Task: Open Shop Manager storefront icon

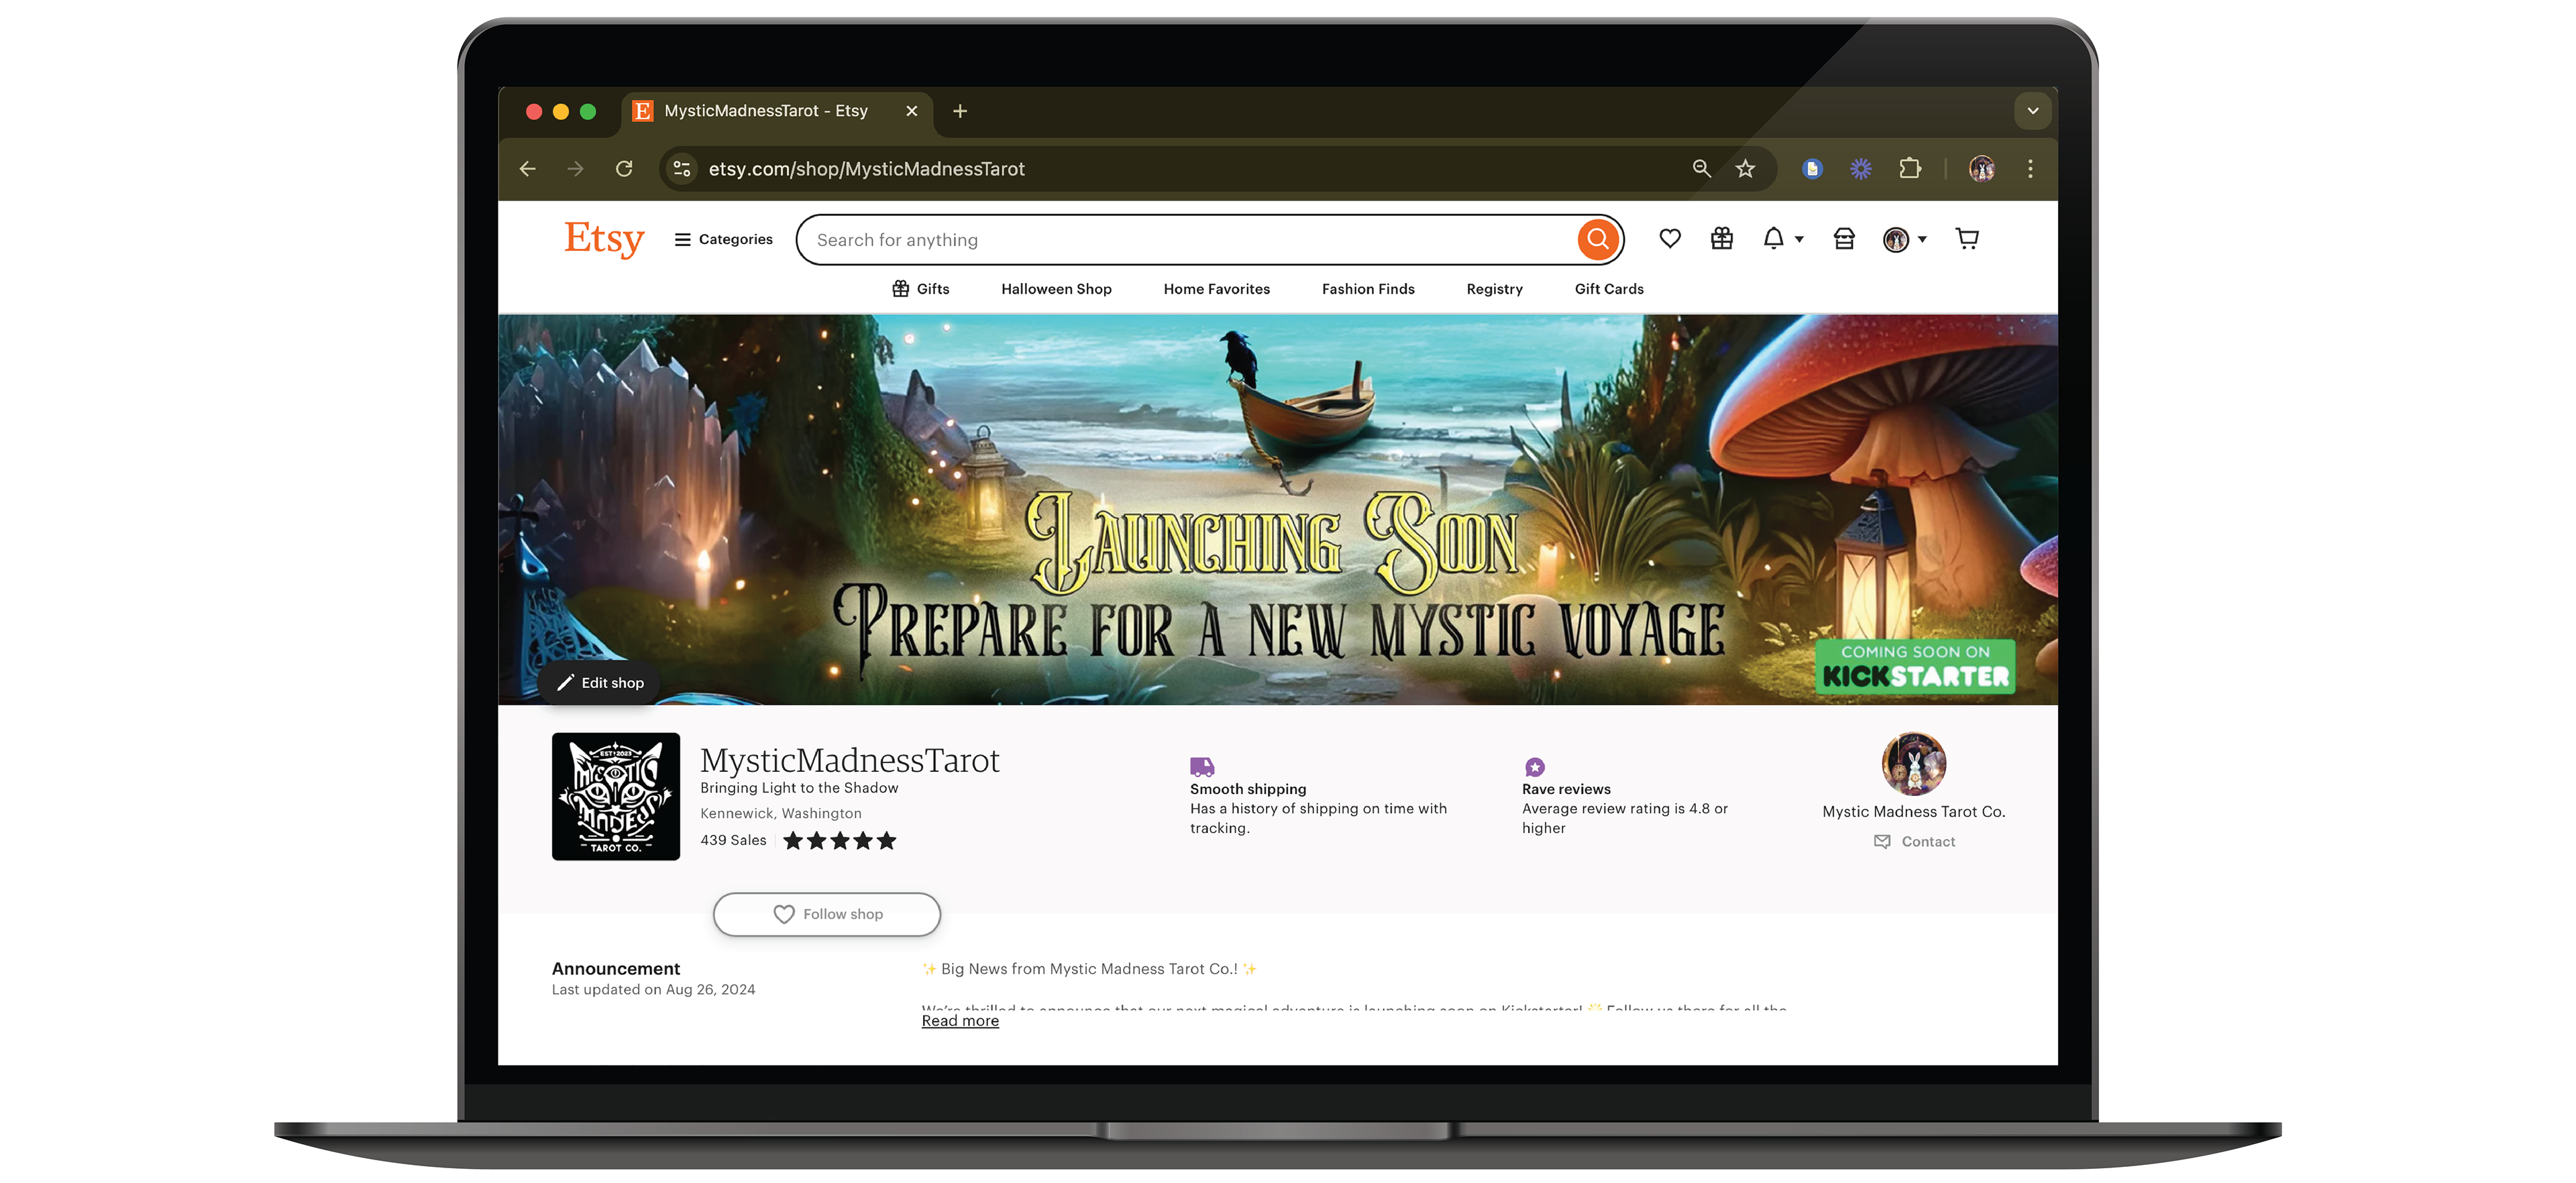Action: [1844, 239]
